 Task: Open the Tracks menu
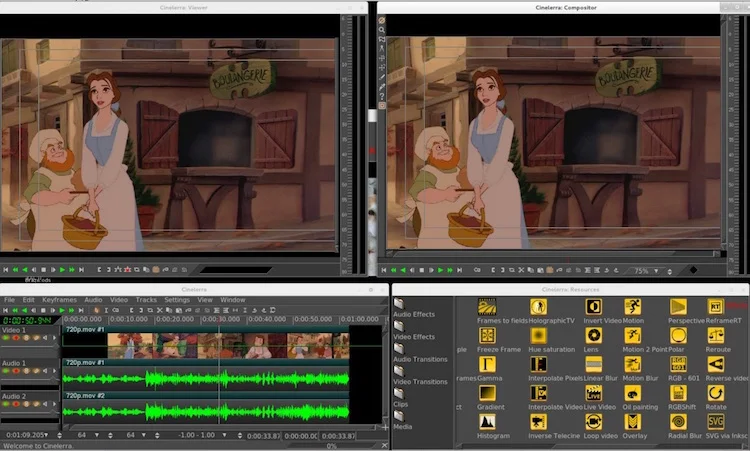point(146,300)
